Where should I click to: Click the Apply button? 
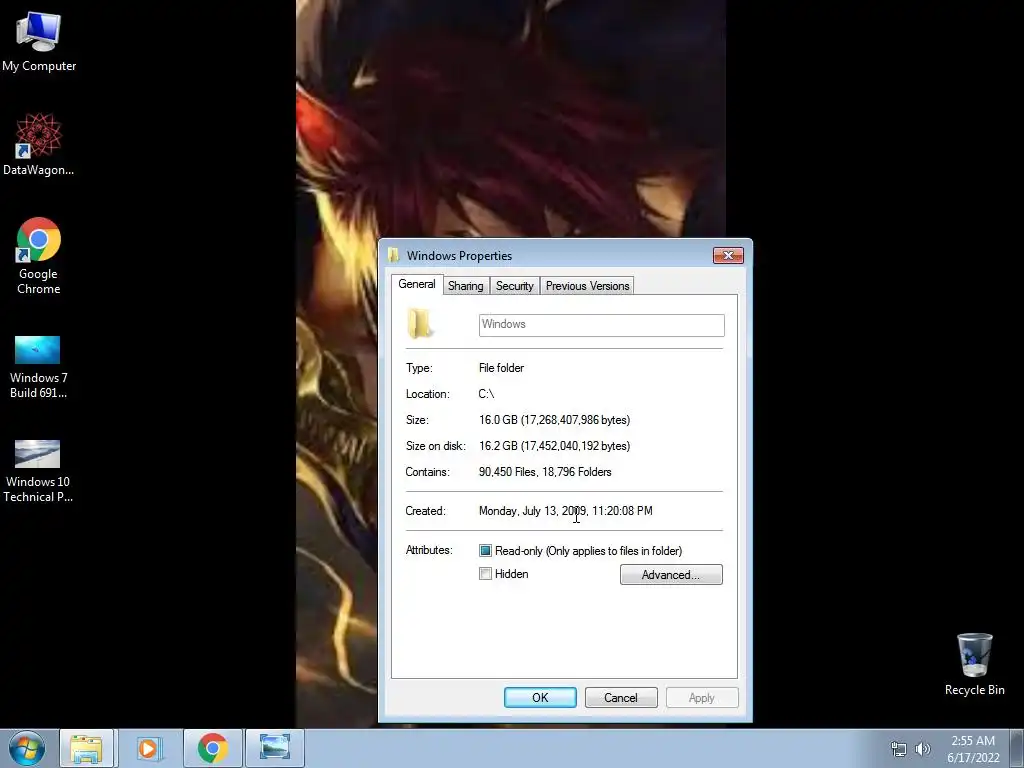[702, 697]
